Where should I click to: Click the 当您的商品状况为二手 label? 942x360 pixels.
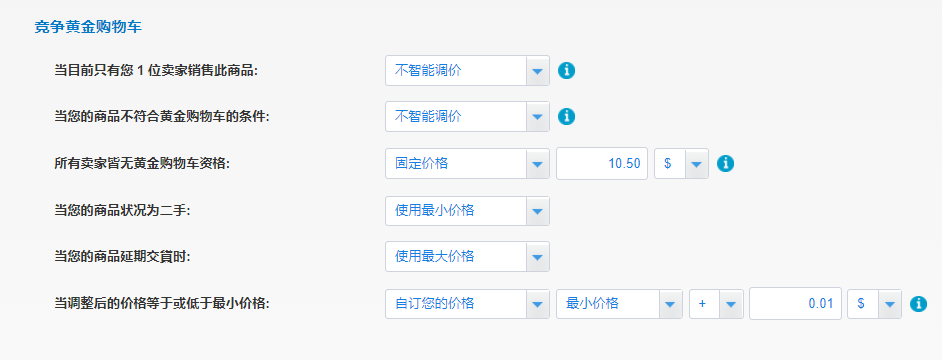point(122,211)
